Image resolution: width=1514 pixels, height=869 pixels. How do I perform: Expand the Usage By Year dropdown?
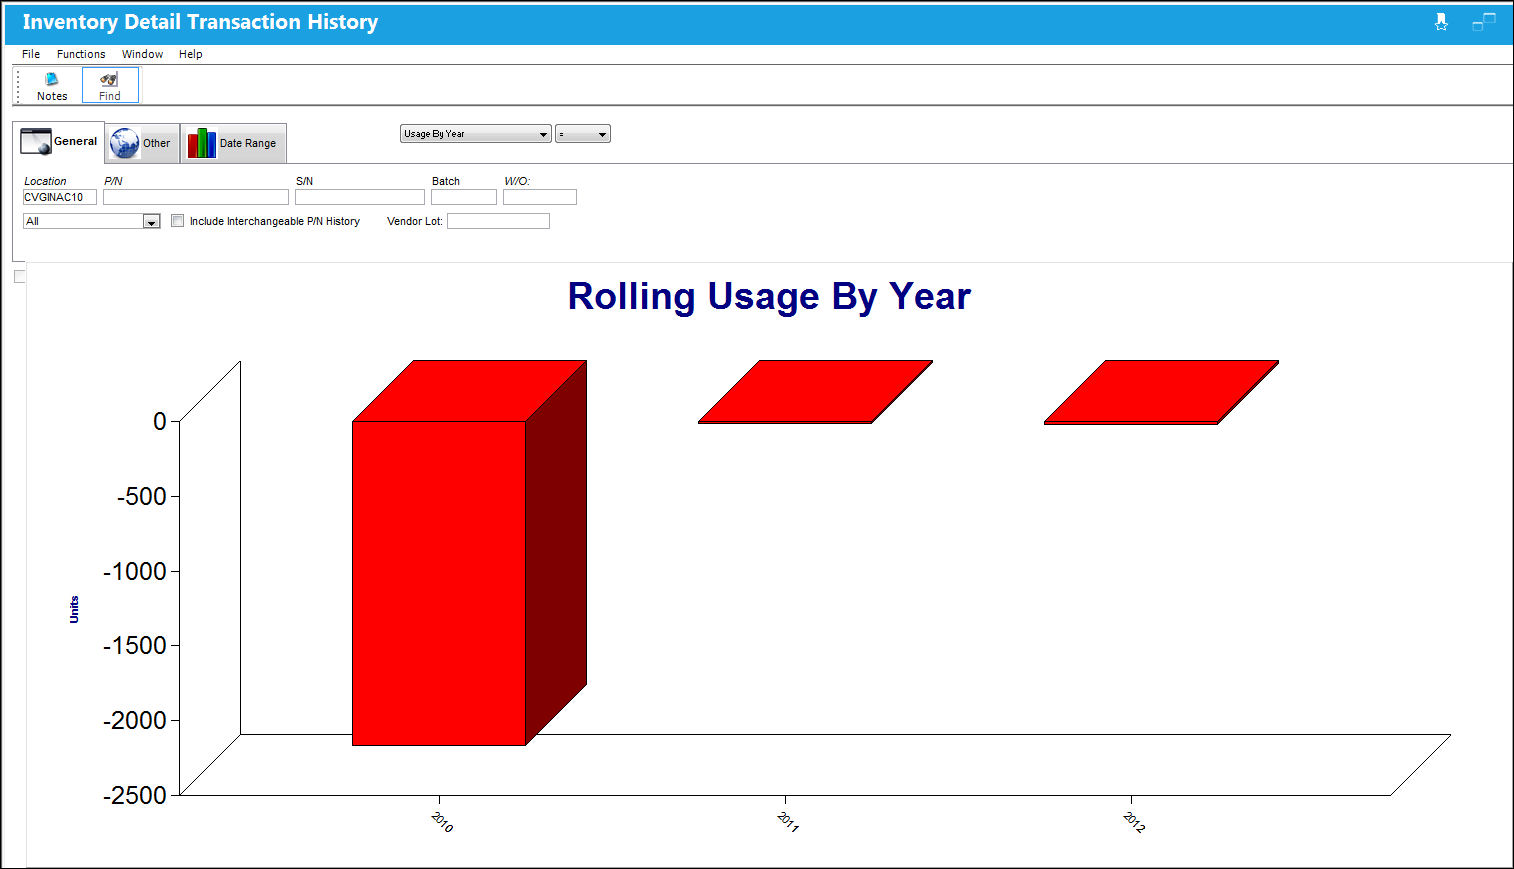pyautogui.click(x=476, y=134)
